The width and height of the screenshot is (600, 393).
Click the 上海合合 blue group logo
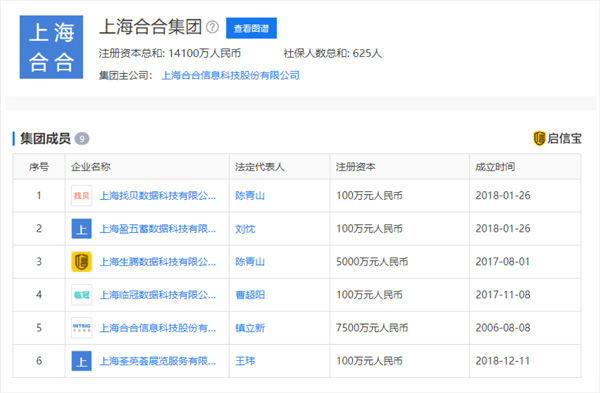pyautogui.click(x=51, y=47)
